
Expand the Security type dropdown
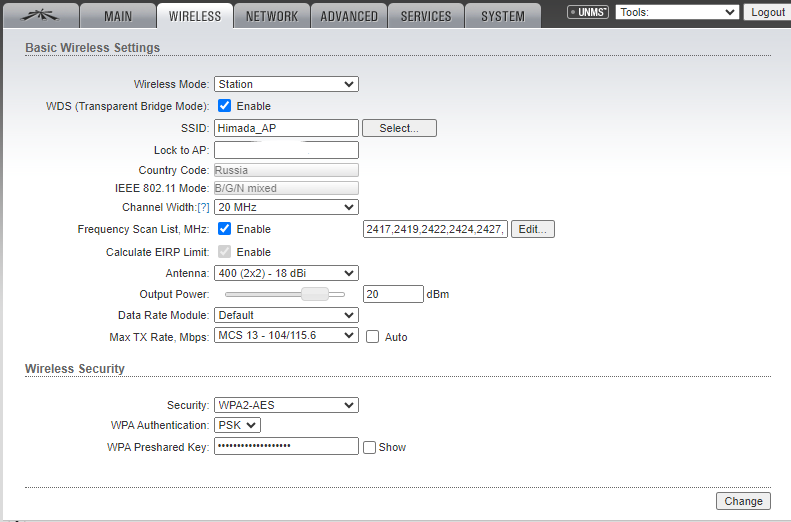[x=286, y=405]
